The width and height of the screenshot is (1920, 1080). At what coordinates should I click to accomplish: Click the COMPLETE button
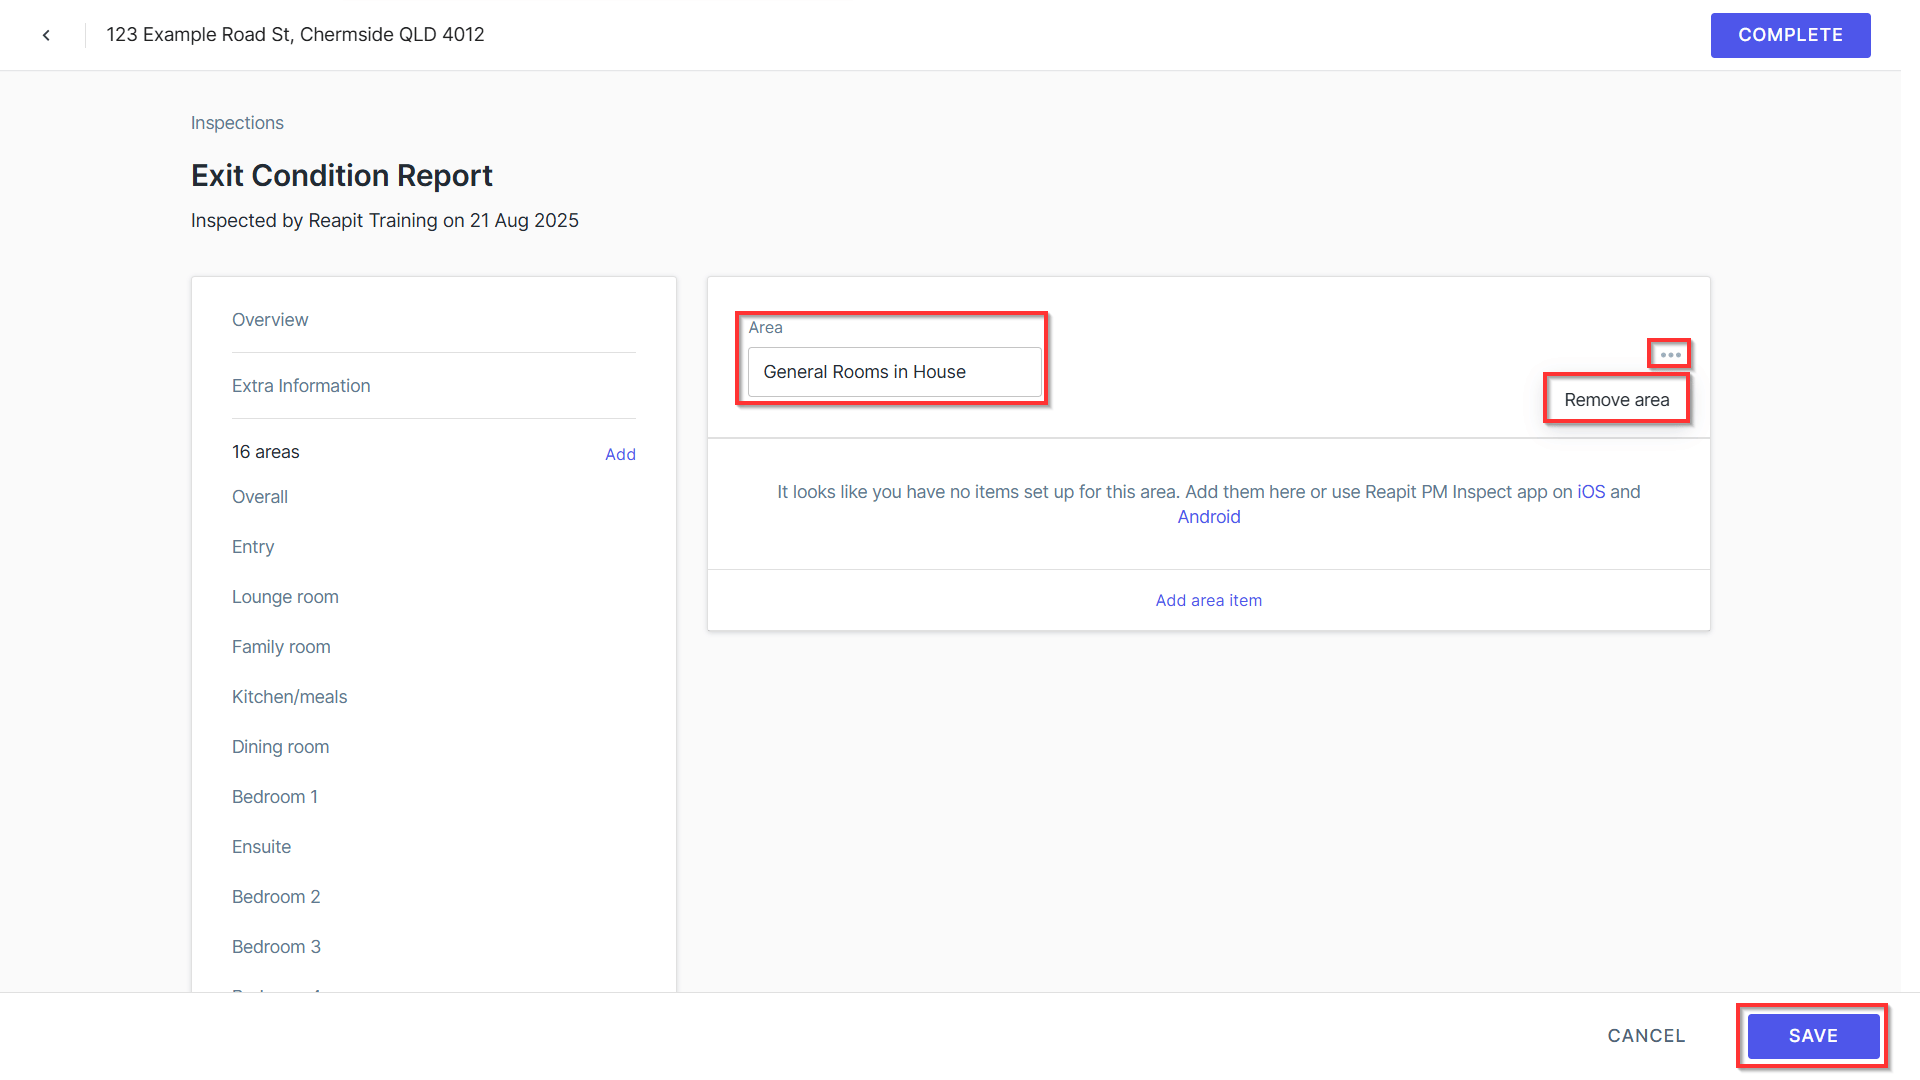tap(1790, 35)
